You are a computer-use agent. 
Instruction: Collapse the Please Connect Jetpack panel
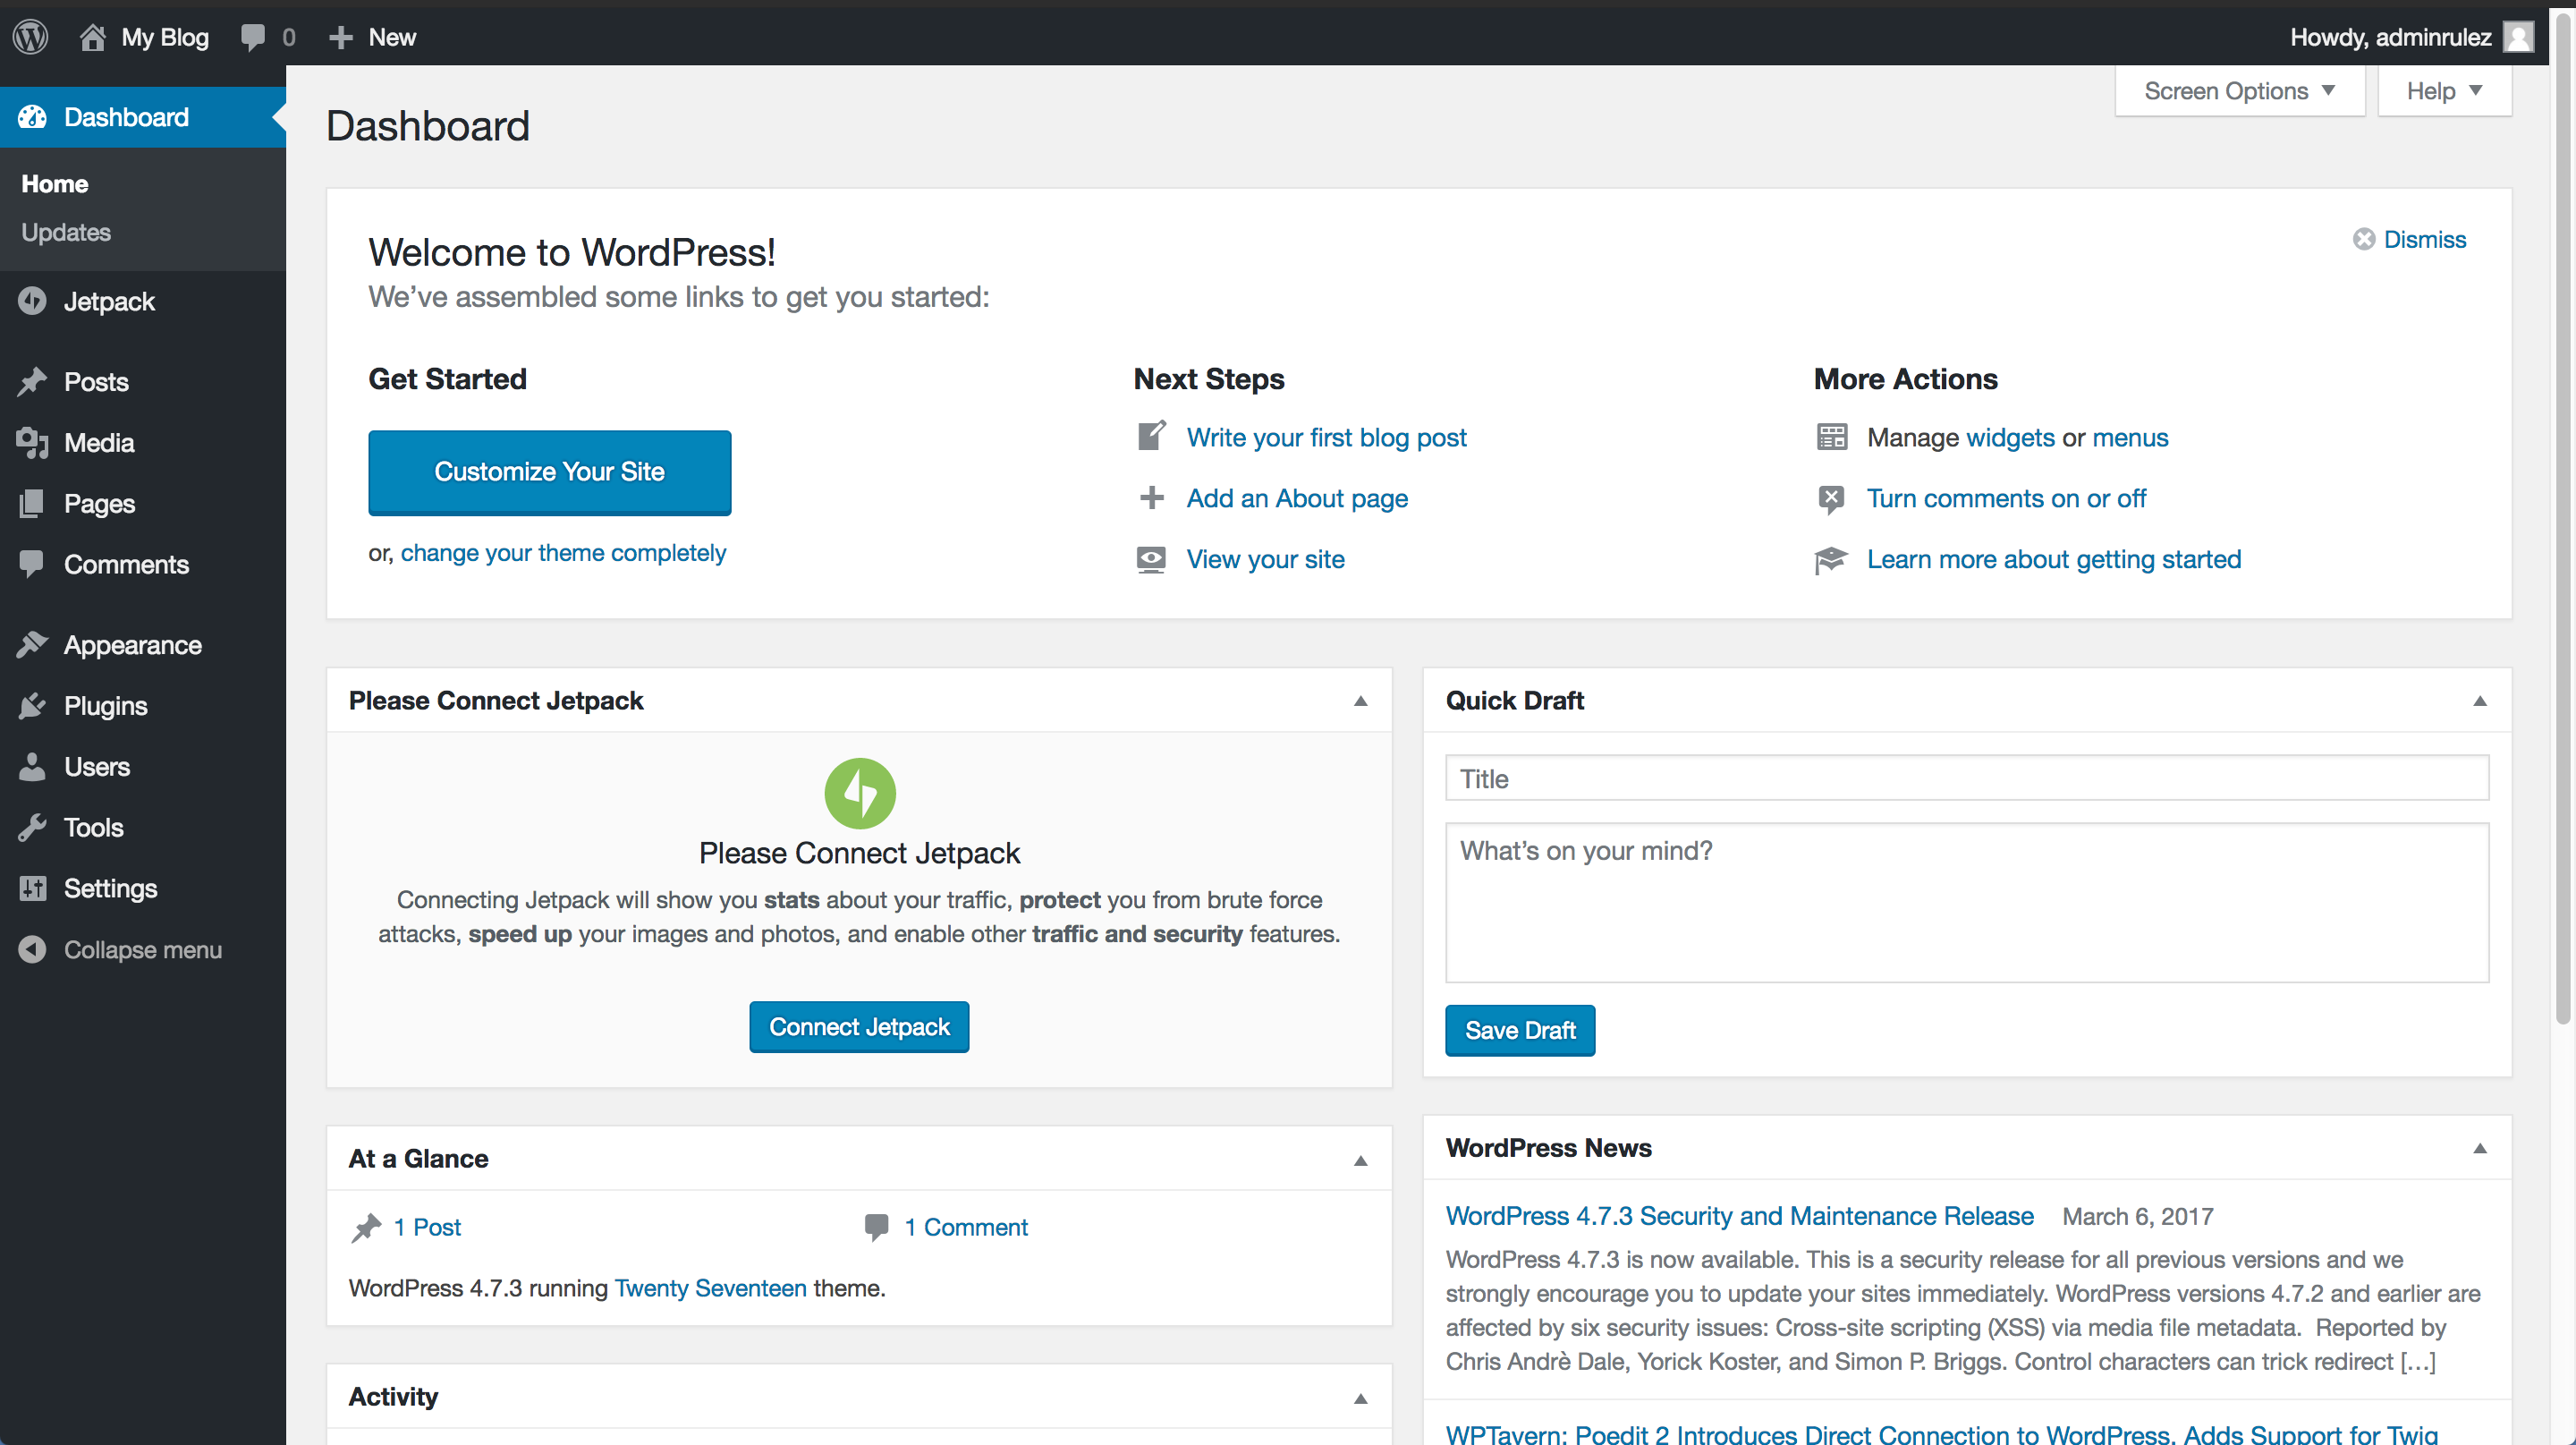(x=1360, y=701)
